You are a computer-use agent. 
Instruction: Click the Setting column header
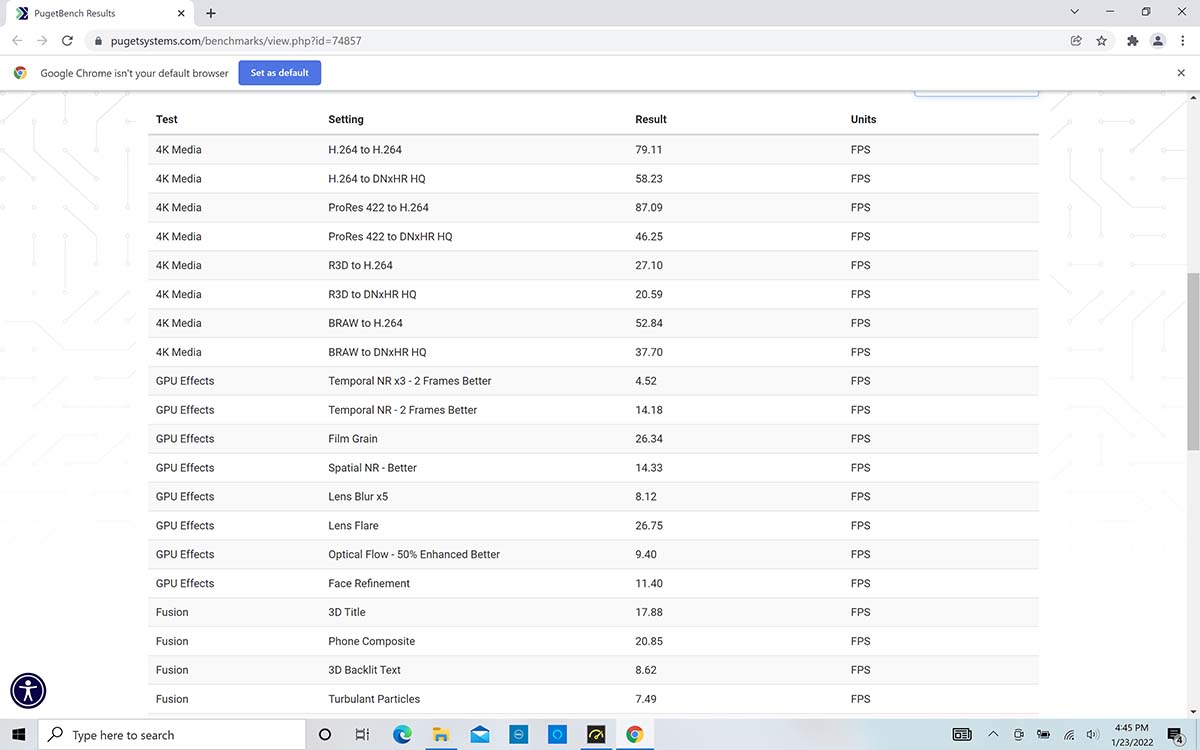tap(346, 119)
